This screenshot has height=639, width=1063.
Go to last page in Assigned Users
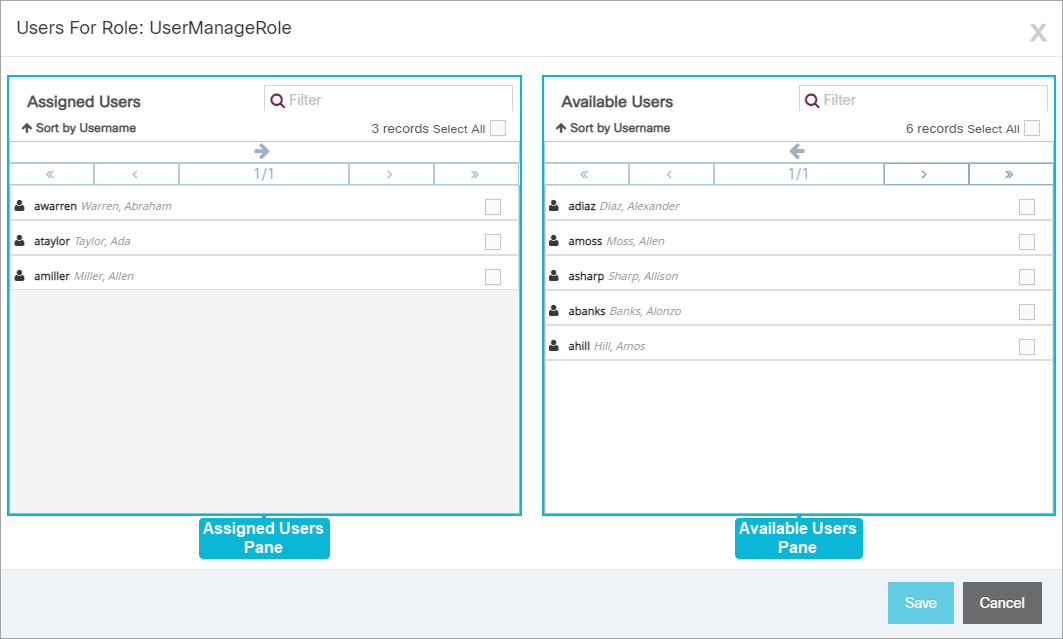coord(476,174)
